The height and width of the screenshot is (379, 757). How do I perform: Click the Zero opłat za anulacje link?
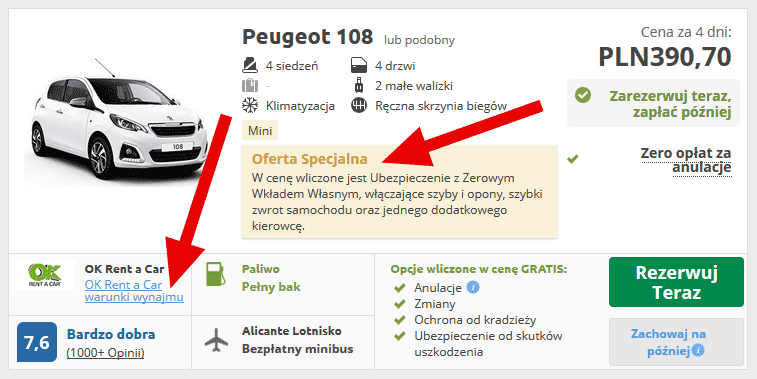click(x=686, y=160)
